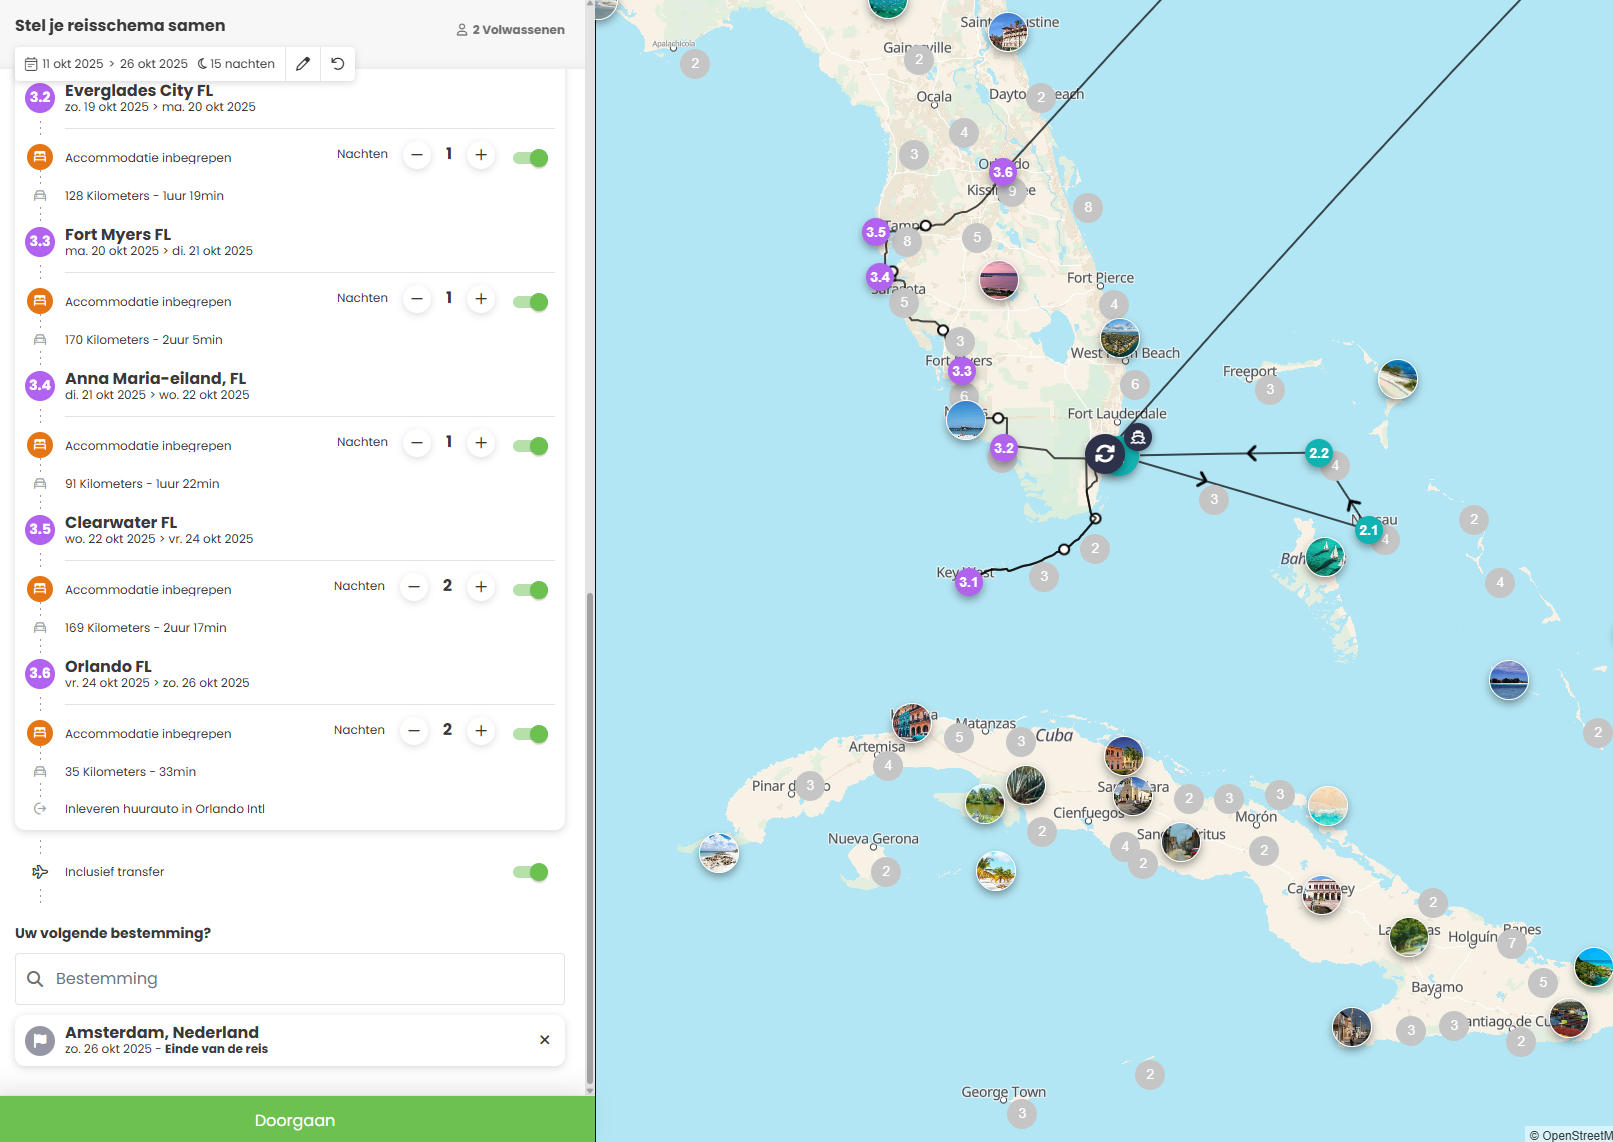Select Clearwater FL stop title
Viewport: 1613px width, 1142px height.
(121, 522)
